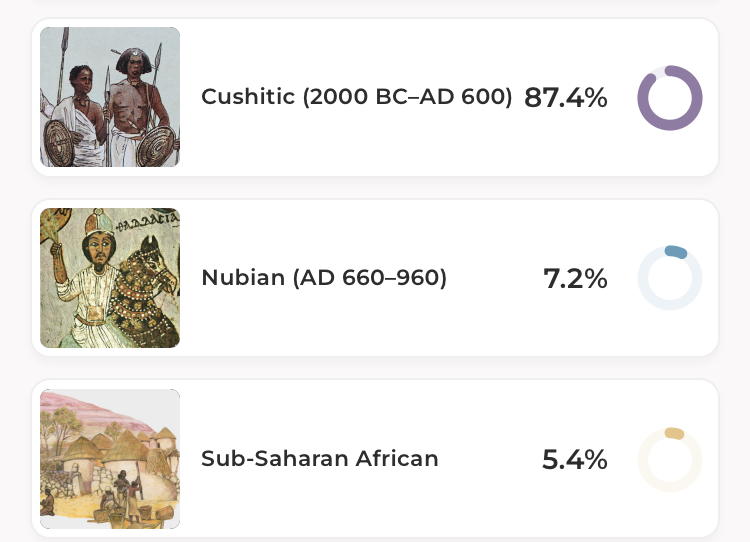Image resolution: width=750 pixels, height=542 pixels.
Task: Select the 87.4% Cushitic percentage
Action: pos(565,98)
